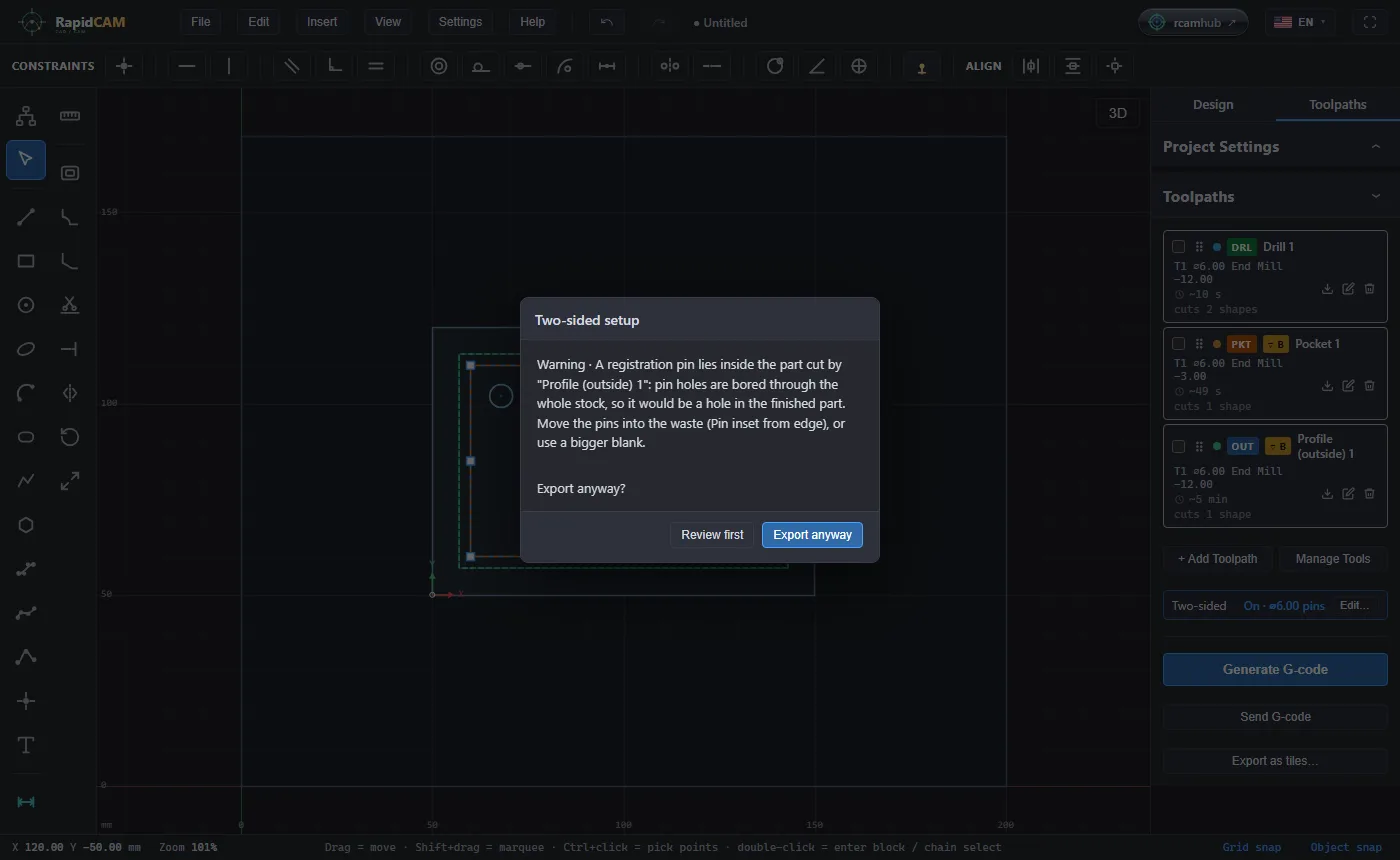Viewport: 1400px width, 860px height.
Task: Open the Settings menu
Action: [460, 22]
